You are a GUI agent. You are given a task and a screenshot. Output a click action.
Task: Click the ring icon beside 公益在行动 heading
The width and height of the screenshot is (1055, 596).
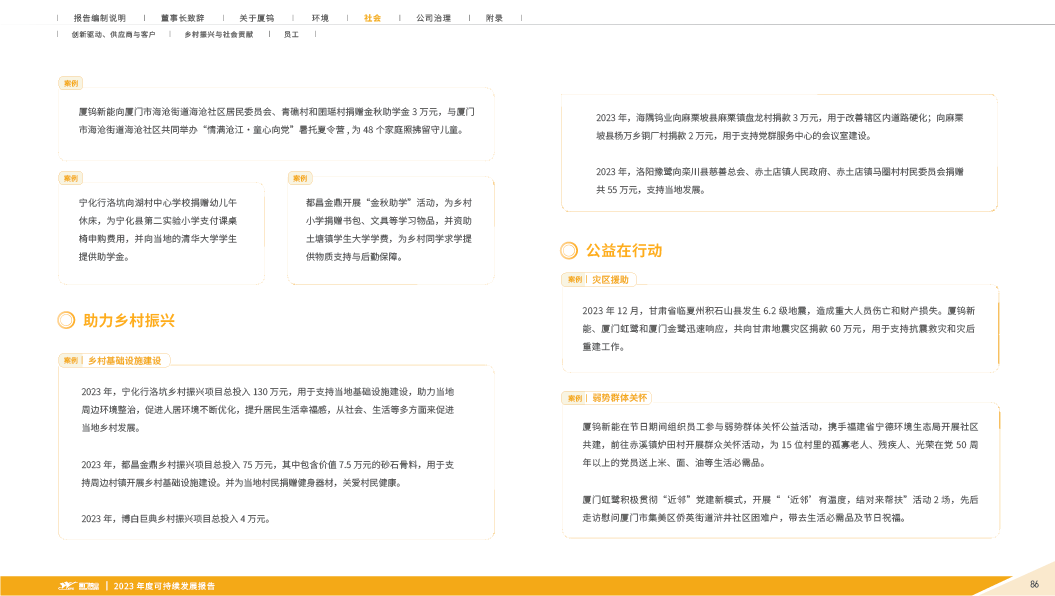click(x=568, y=250)
